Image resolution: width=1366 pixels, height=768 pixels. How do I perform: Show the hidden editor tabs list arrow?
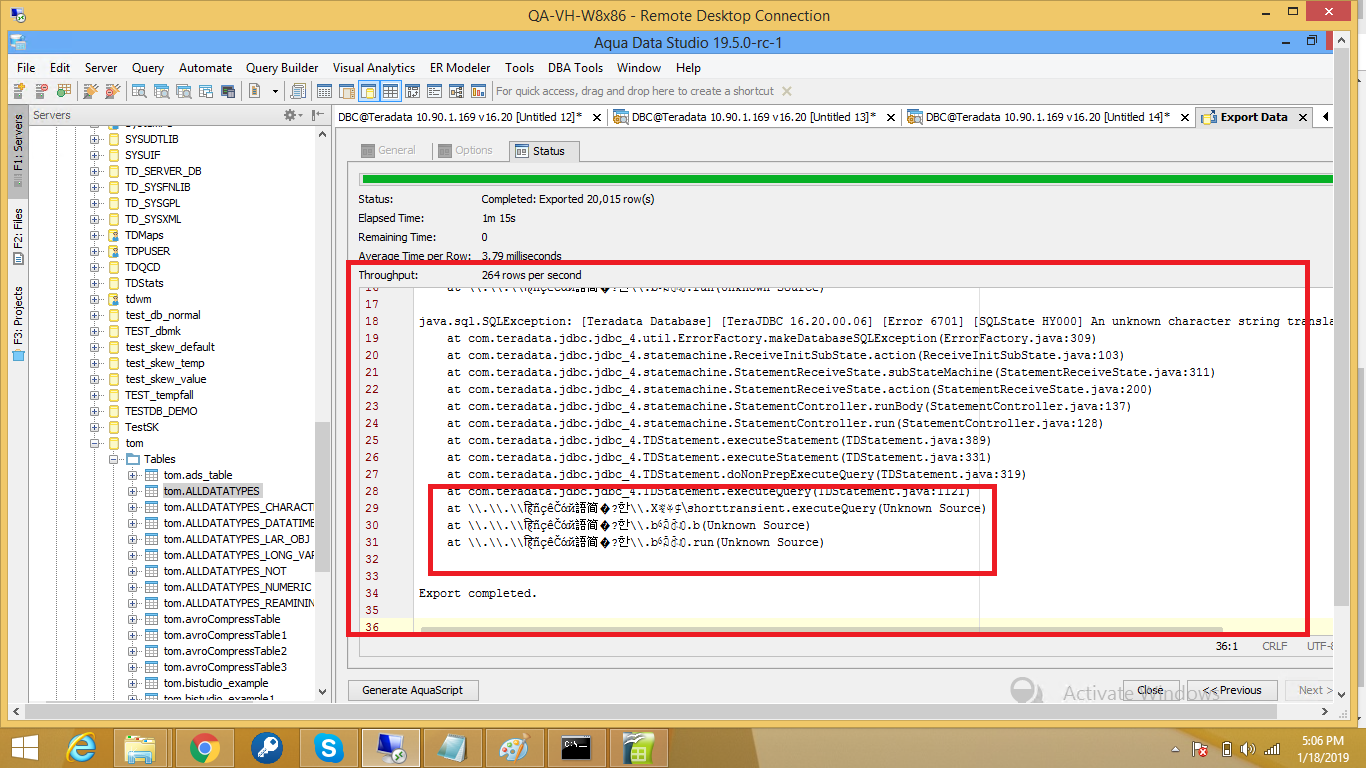1325,117
